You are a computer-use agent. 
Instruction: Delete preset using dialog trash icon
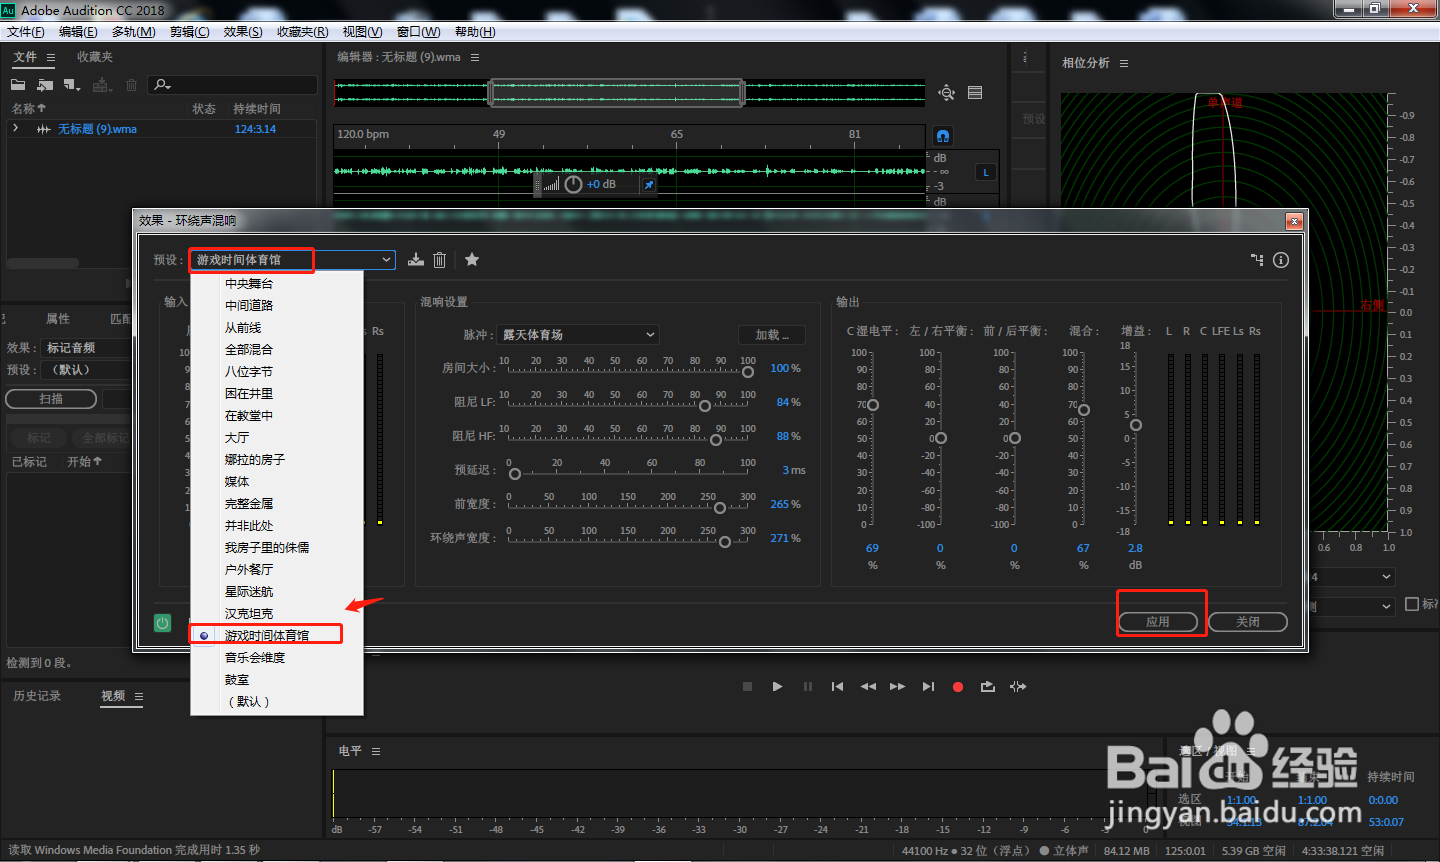(x=440, y=260)
